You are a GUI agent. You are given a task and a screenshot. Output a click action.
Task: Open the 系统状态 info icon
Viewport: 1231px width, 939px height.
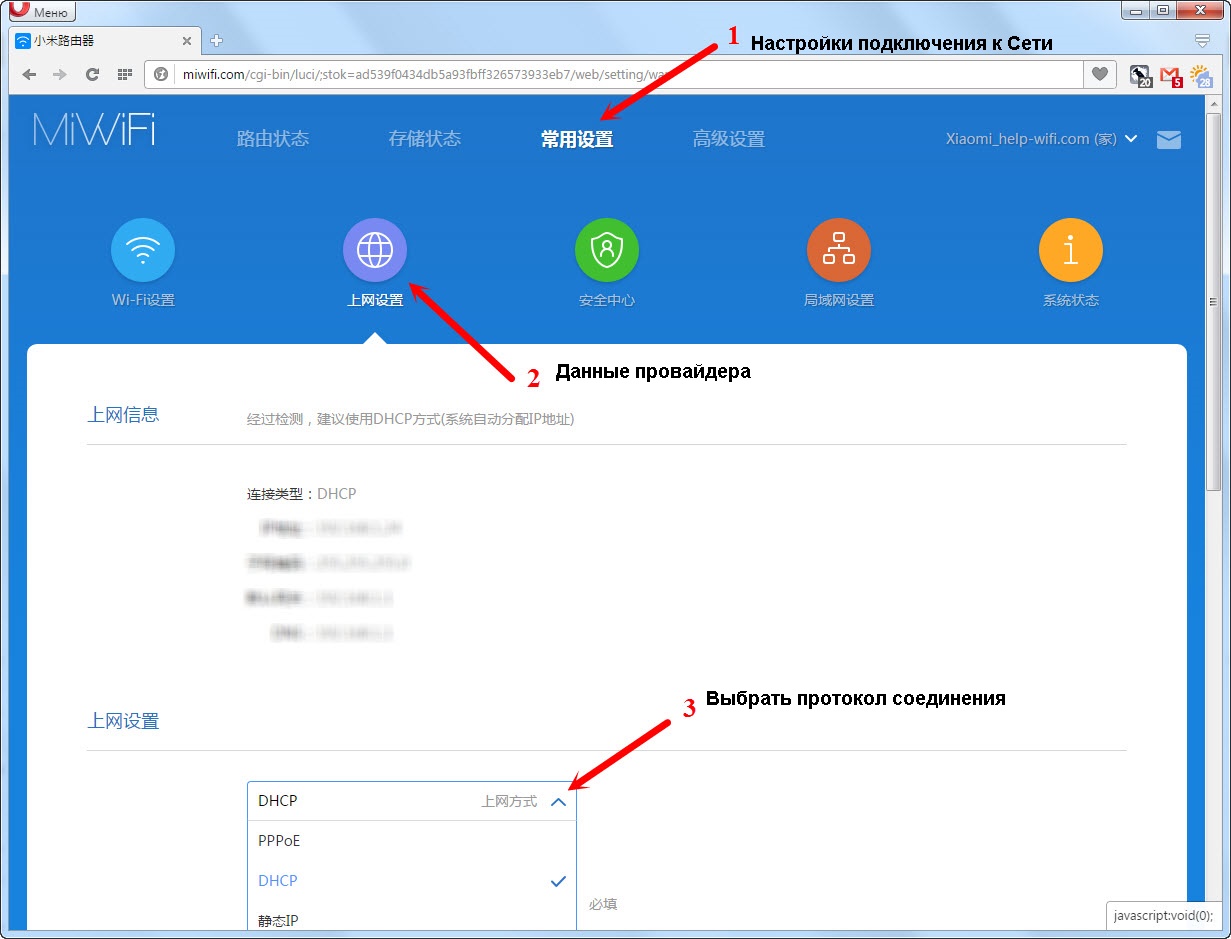1071,252
